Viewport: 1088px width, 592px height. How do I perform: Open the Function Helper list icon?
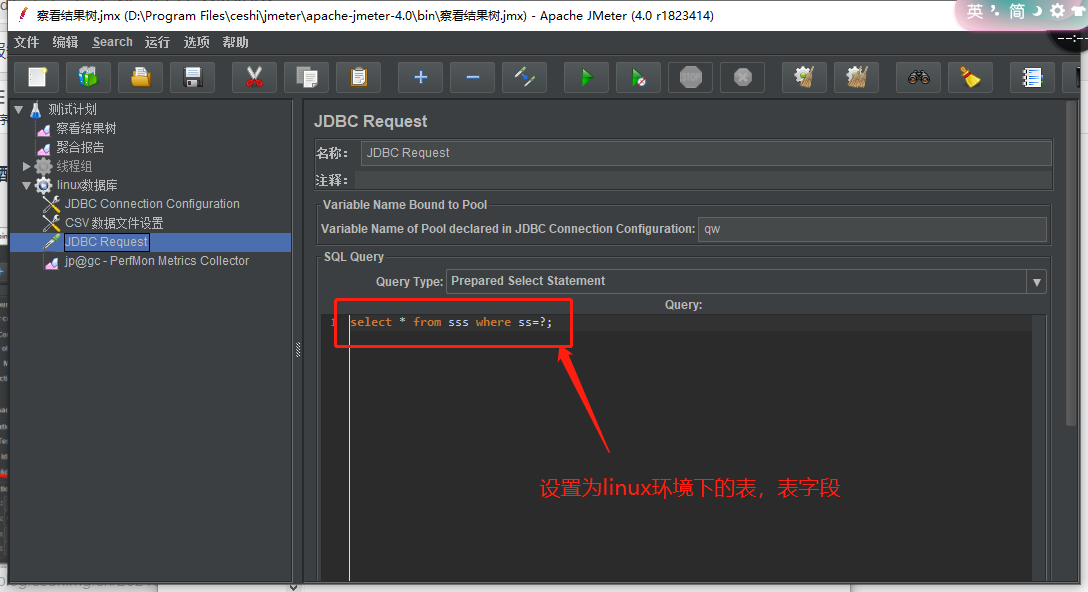tap(1032, 77)
